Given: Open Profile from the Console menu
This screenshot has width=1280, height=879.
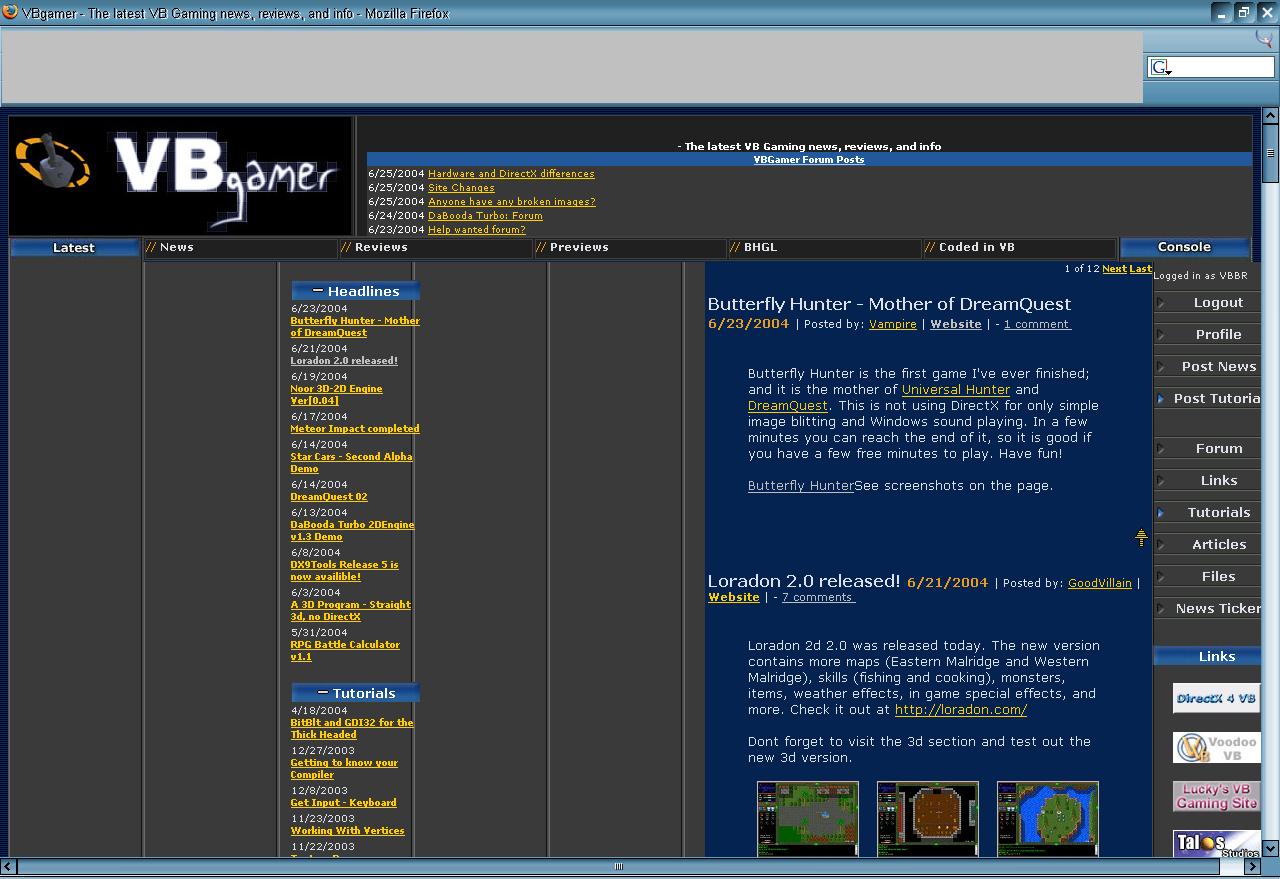Looking at the screenshot, I should click(x=1218, y=335).
